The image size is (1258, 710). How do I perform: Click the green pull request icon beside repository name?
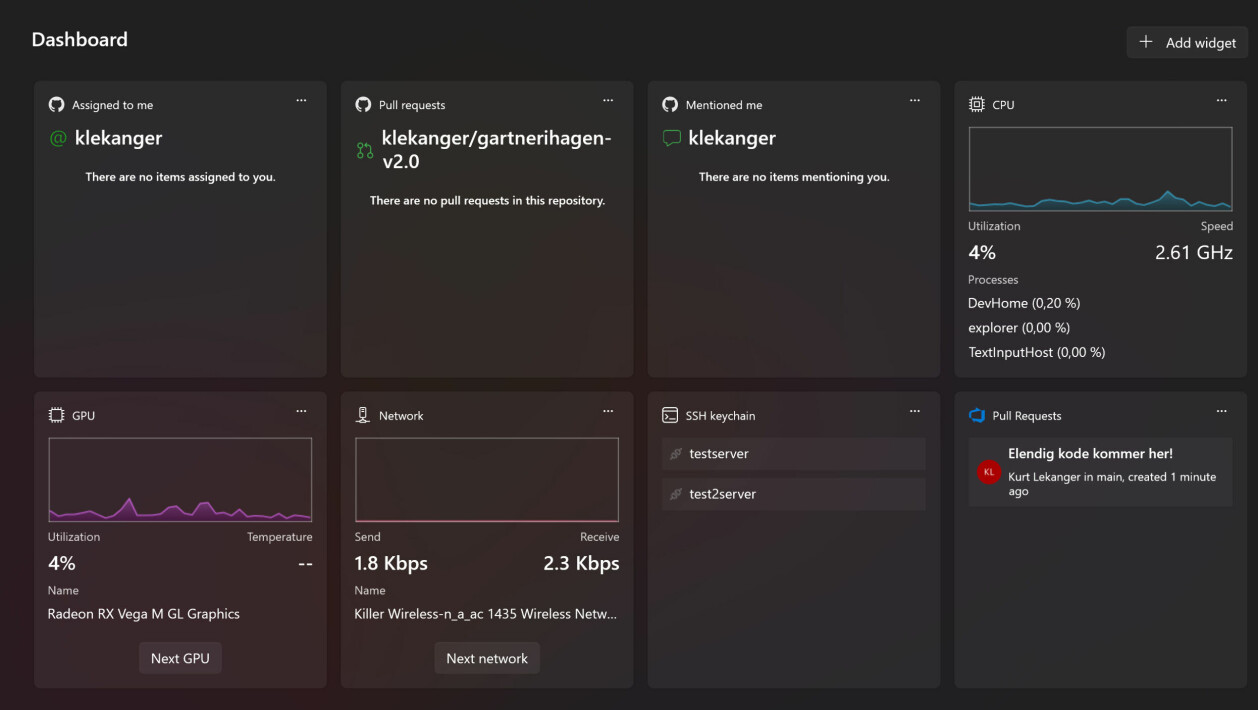[x=365, y=151]
